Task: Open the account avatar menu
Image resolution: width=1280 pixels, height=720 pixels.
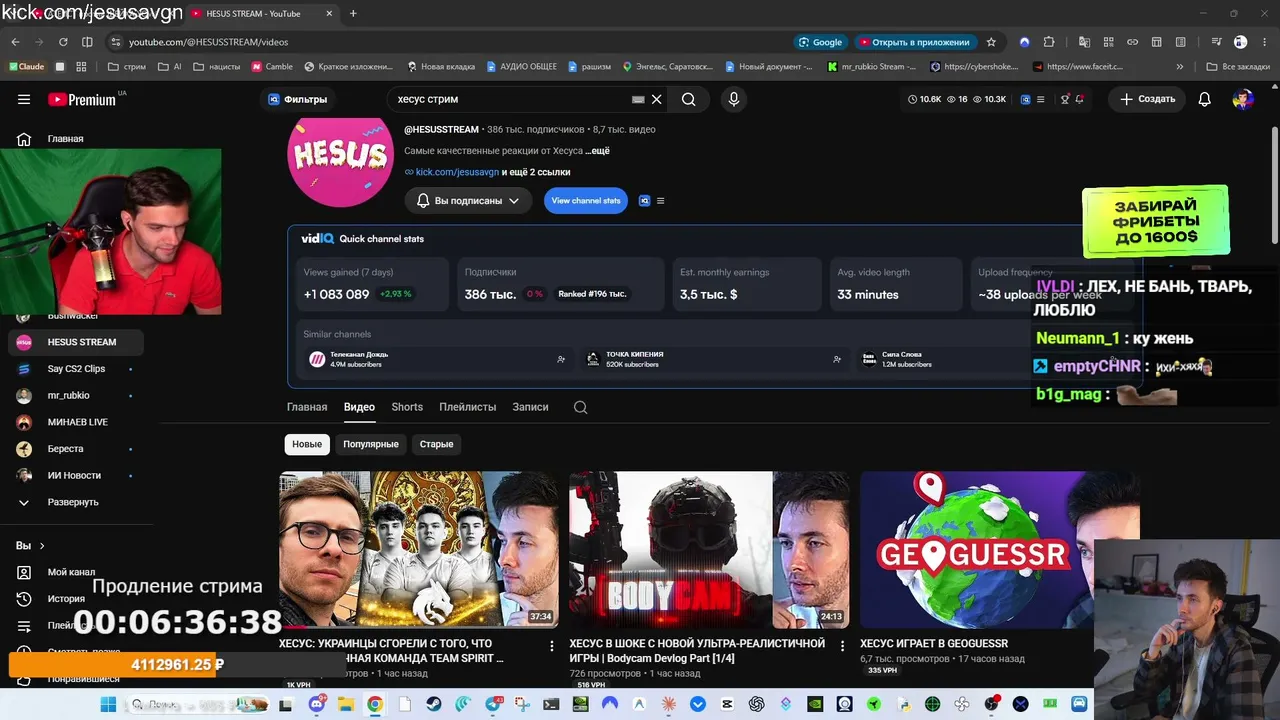Action: (1243, 99)
